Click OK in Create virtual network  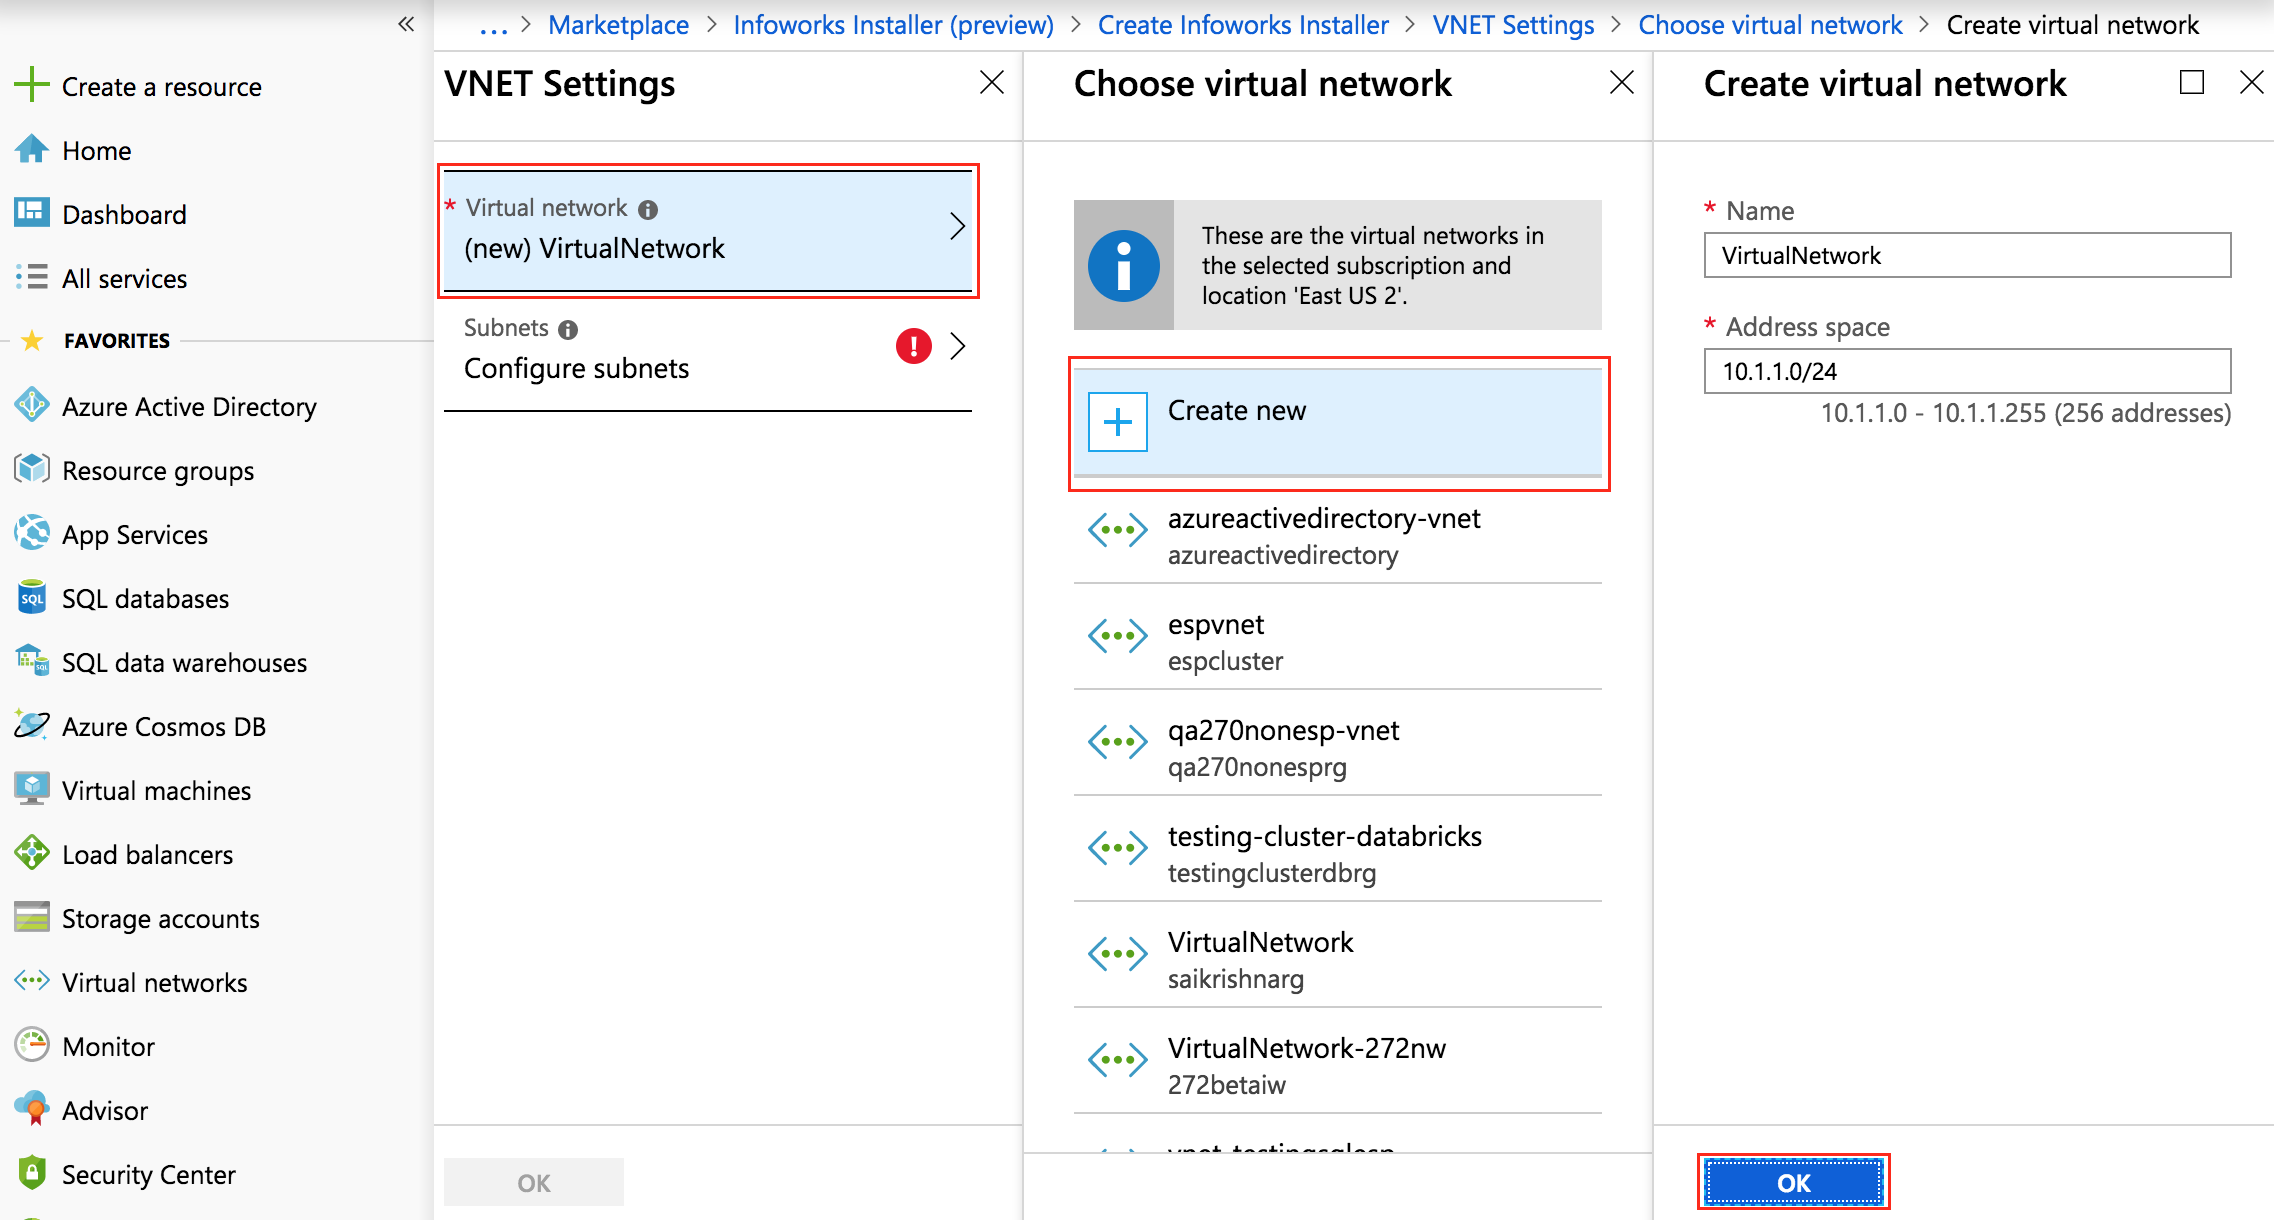point(1793,1182)
